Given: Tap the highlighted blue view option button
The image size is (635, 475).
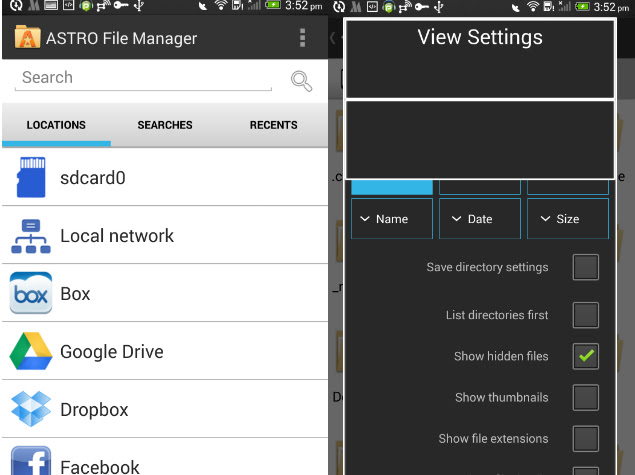Looking at the screenshot, I should pos(392,187).
